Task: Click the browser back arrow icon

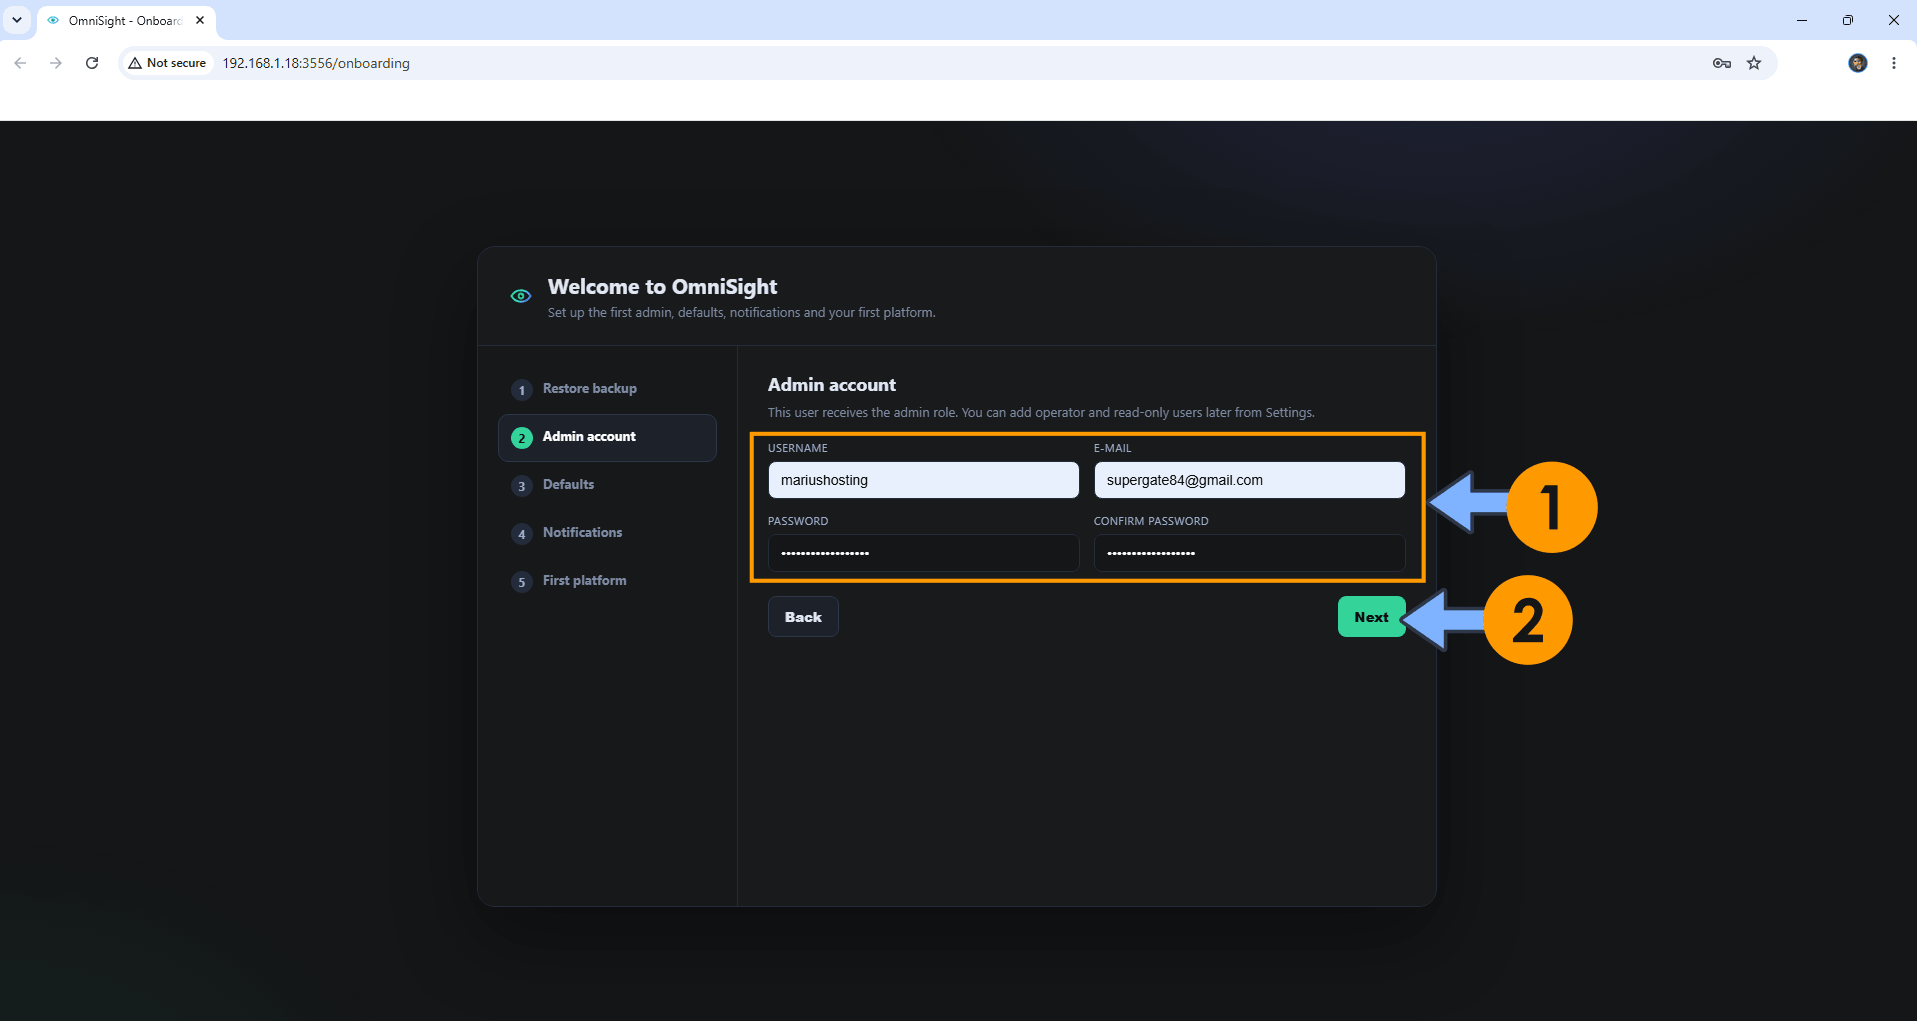Action: pyautogui.click(x=20, y=63)
